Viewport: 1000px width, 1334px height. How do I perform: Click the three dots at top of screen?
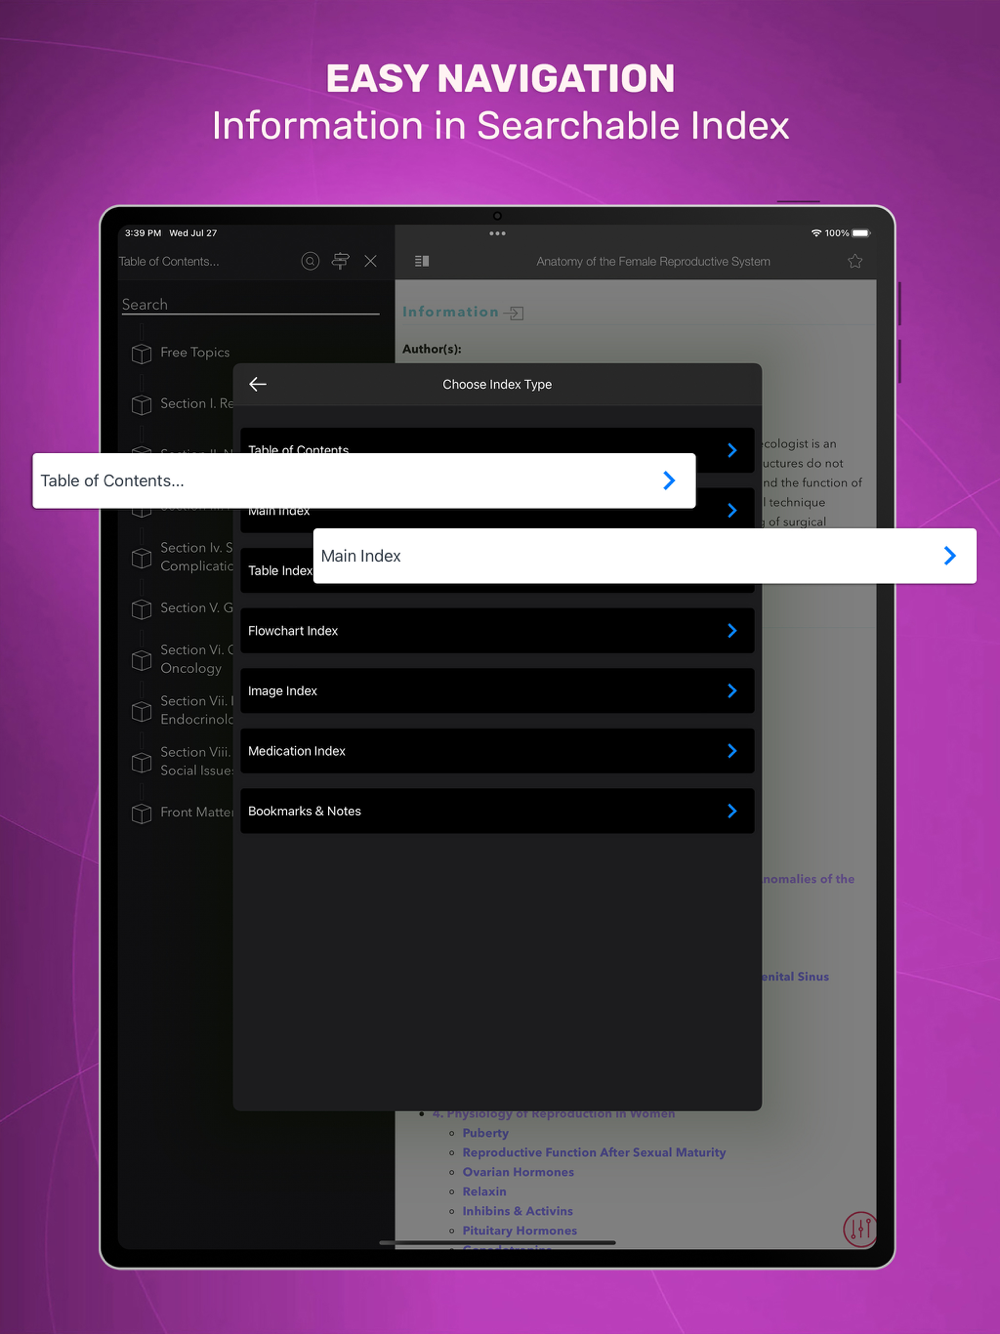(x=497, y=233)
